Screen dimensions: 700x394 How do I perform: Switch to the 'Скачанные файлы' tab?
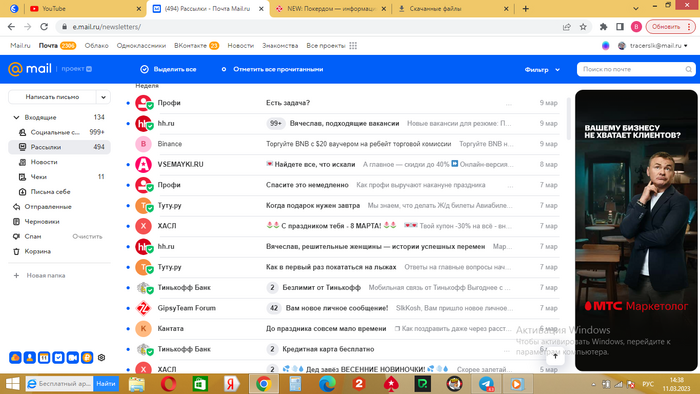pos(453,8)
